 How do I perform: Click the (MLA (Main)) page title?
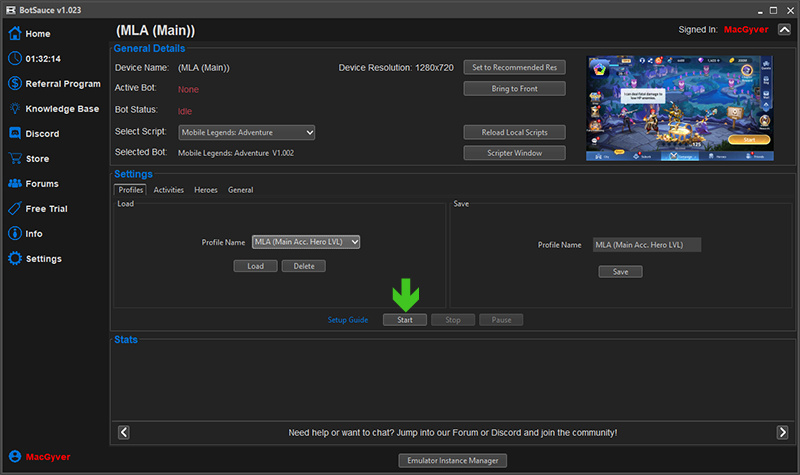point(156,31)
